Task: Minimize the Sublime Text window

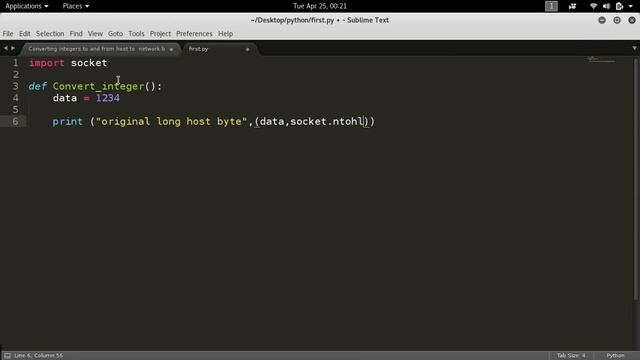Action: [x=602, y=20]
